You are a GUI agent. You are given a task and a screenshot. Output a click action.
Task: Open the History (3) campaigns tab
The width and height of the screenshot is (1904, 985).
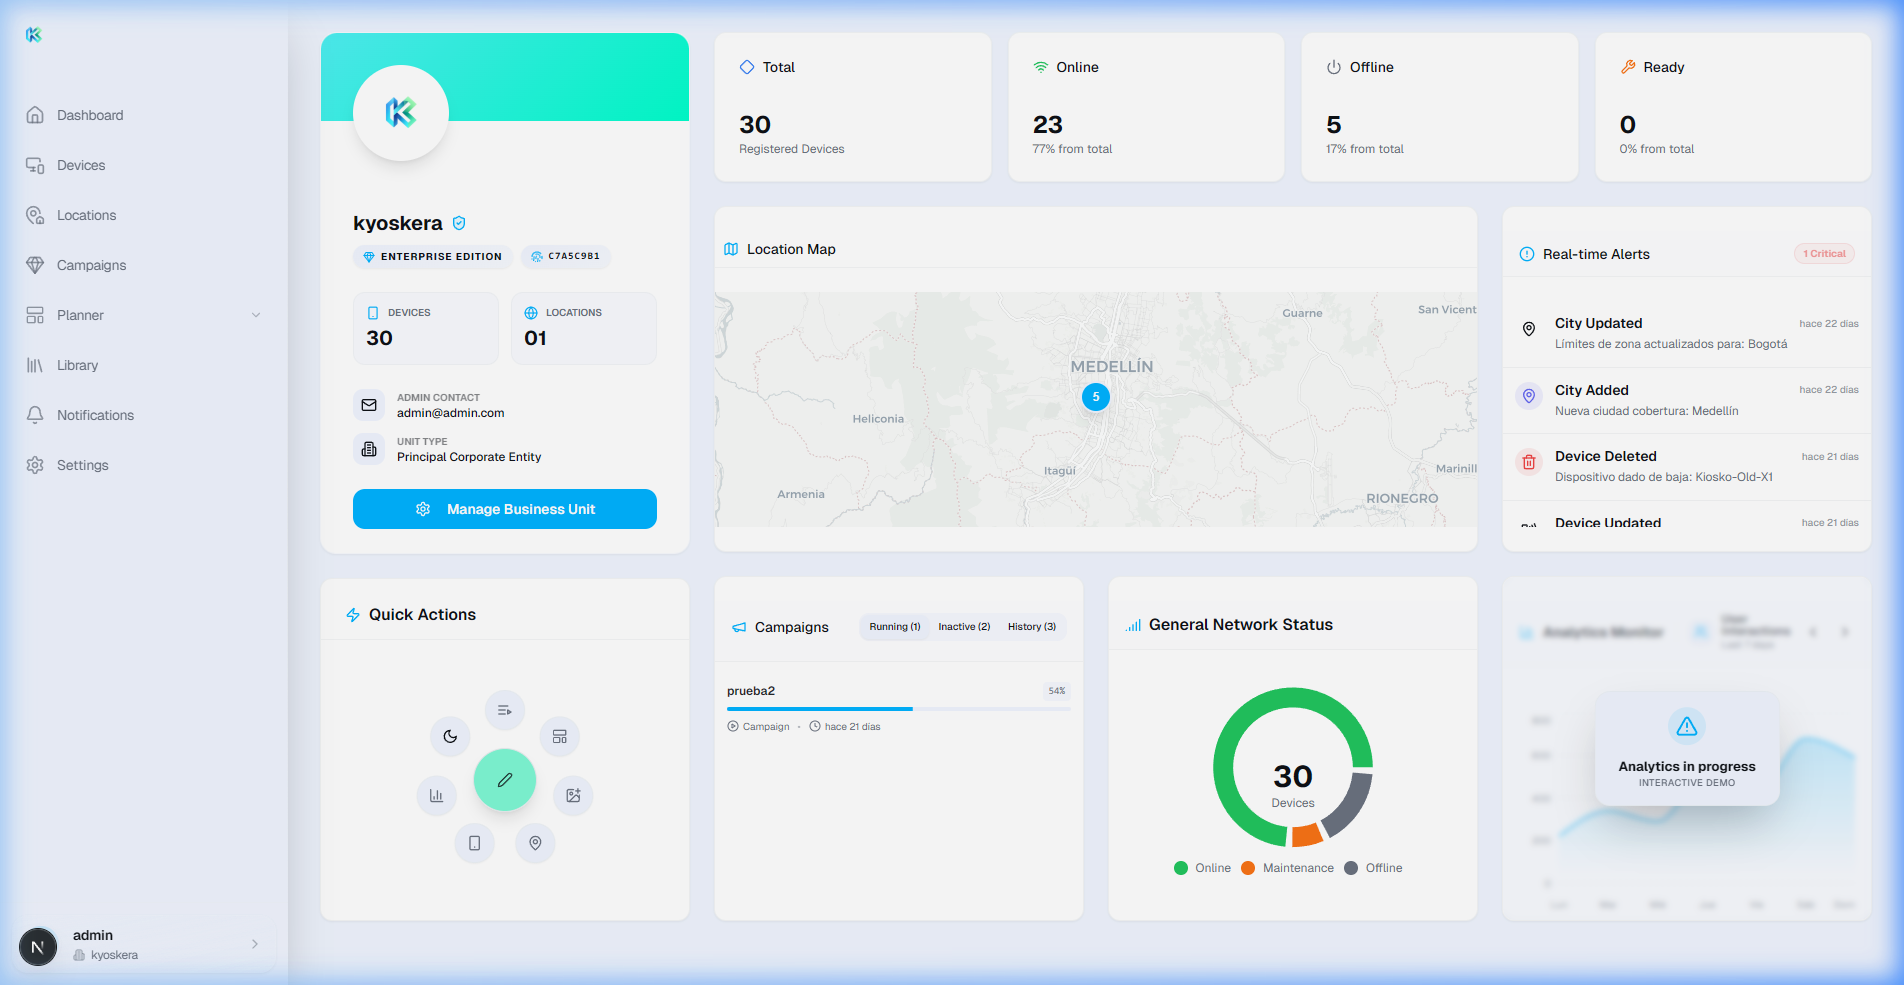(1031, 627)
